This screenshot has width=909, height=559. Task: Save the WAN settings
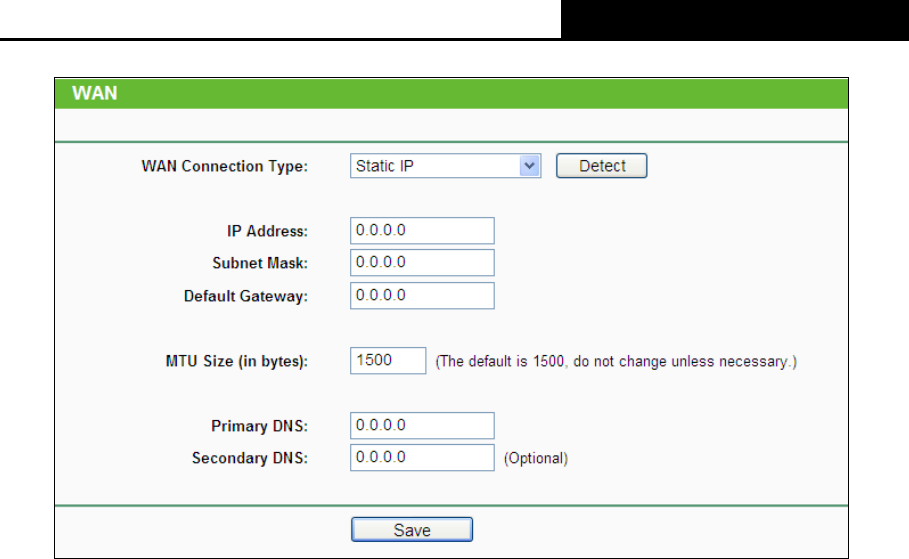point(412,529)
